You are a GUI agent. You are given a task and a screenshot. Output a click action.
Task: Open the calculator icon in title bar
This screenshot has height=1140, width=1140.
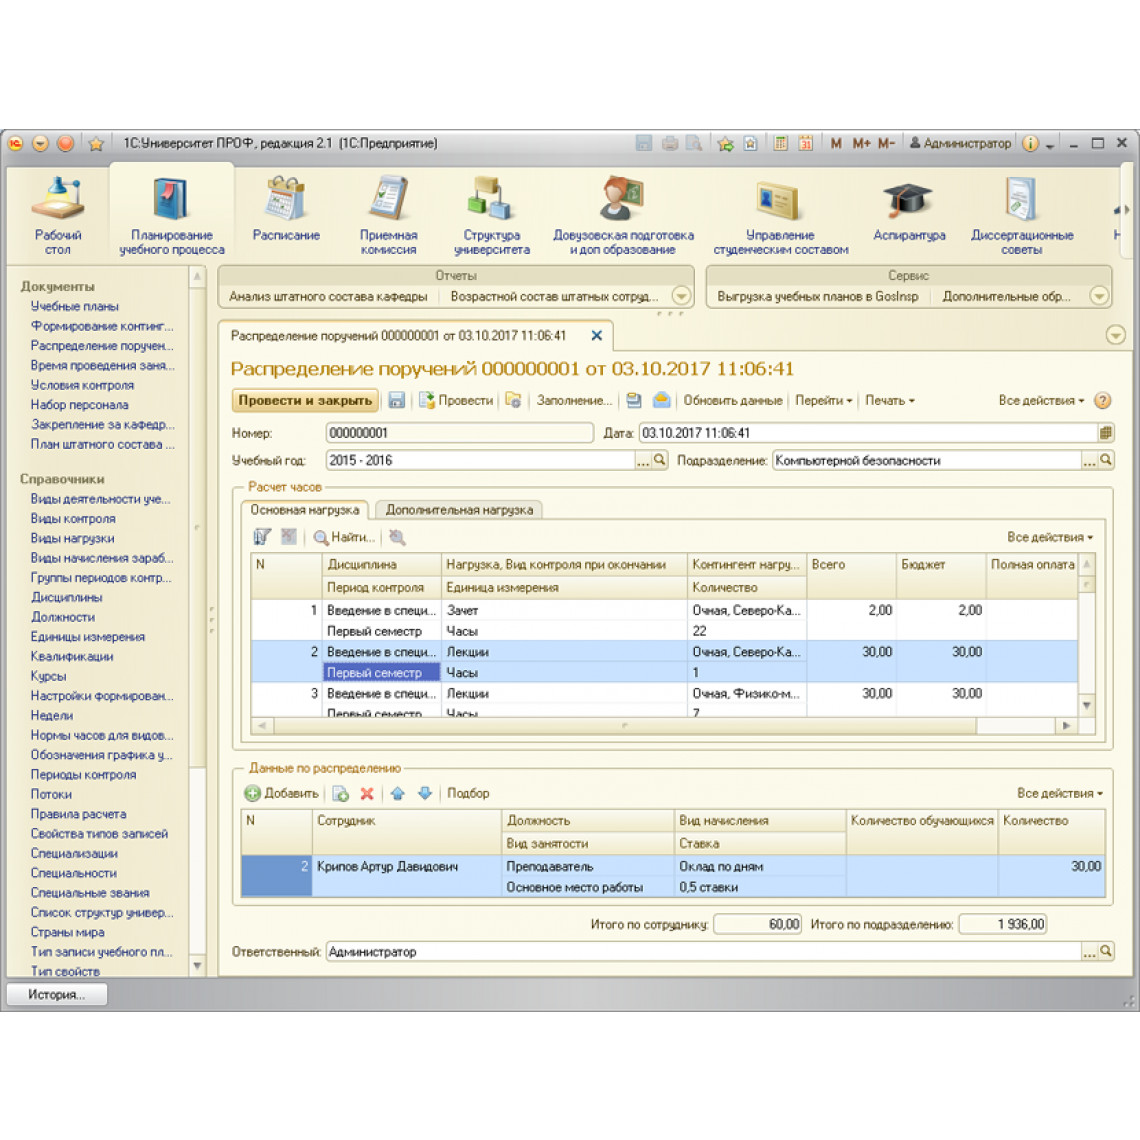point(780,143)
